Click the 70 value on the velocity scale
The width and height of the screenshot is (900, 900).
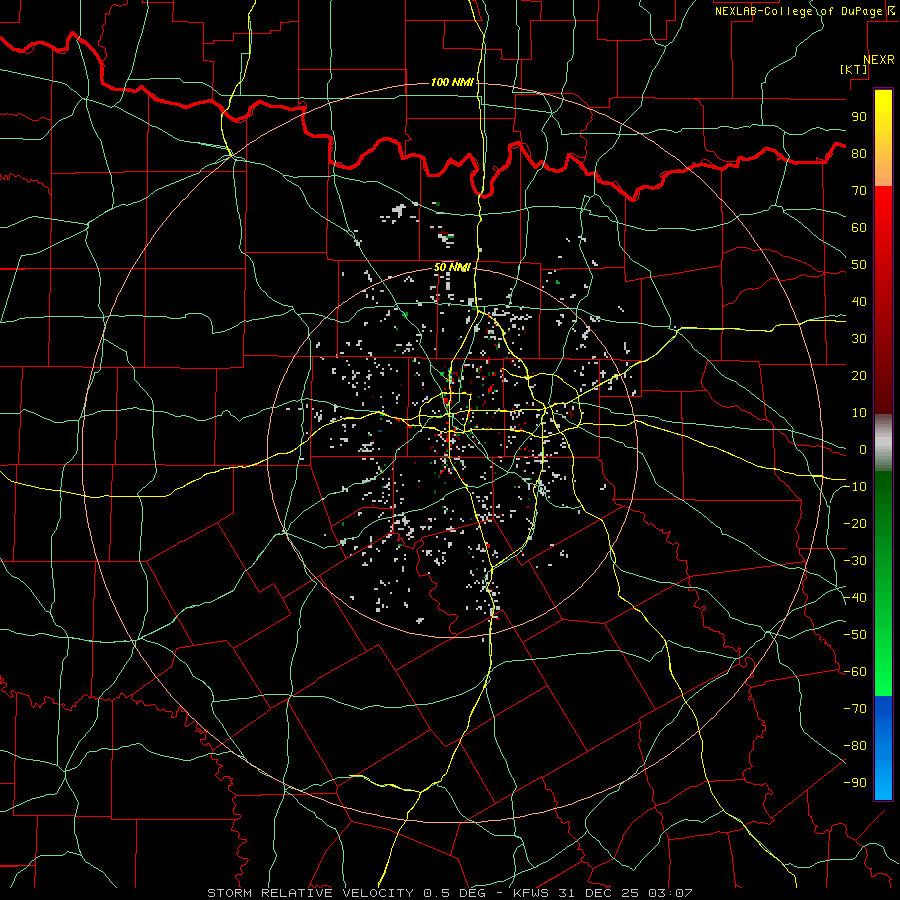tap(859, 191)
